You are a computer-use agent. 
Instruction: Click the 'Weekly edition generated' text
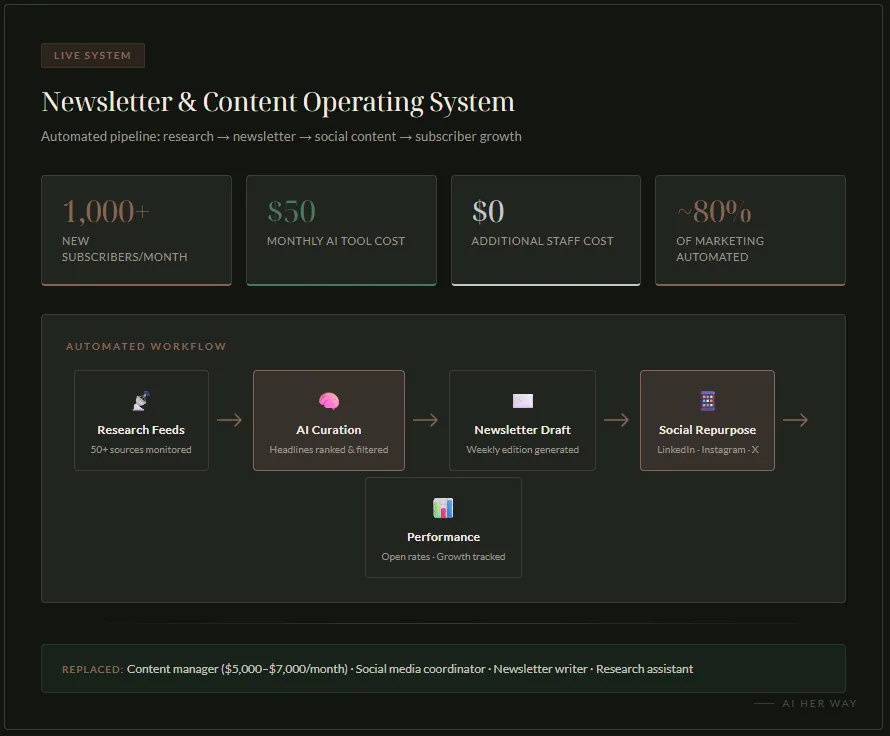coord(523,449)
